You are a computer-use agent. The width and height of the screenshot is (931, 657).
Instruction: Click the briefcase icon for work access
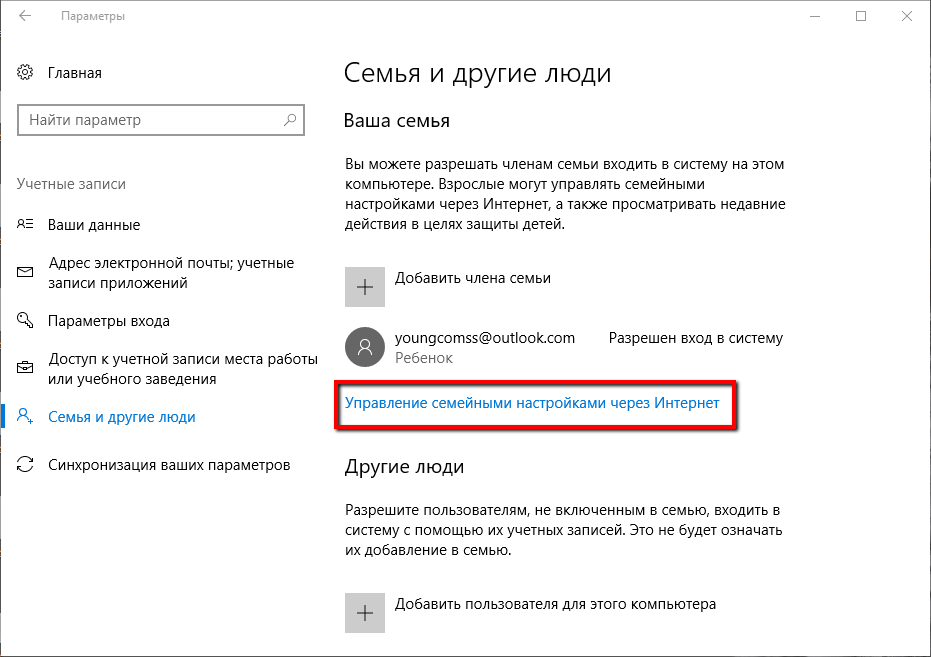coord(26,369)
